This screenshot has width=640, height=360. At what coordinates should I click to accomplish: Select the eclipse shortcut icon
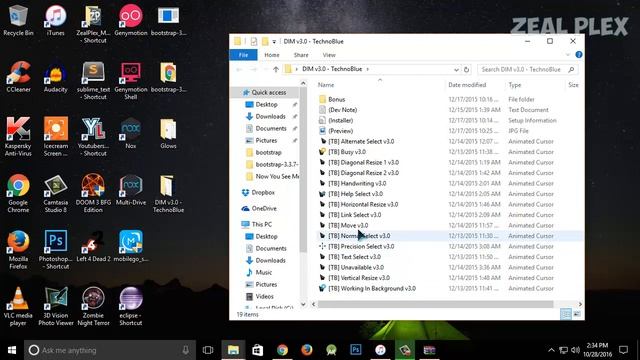pos(131,306)
